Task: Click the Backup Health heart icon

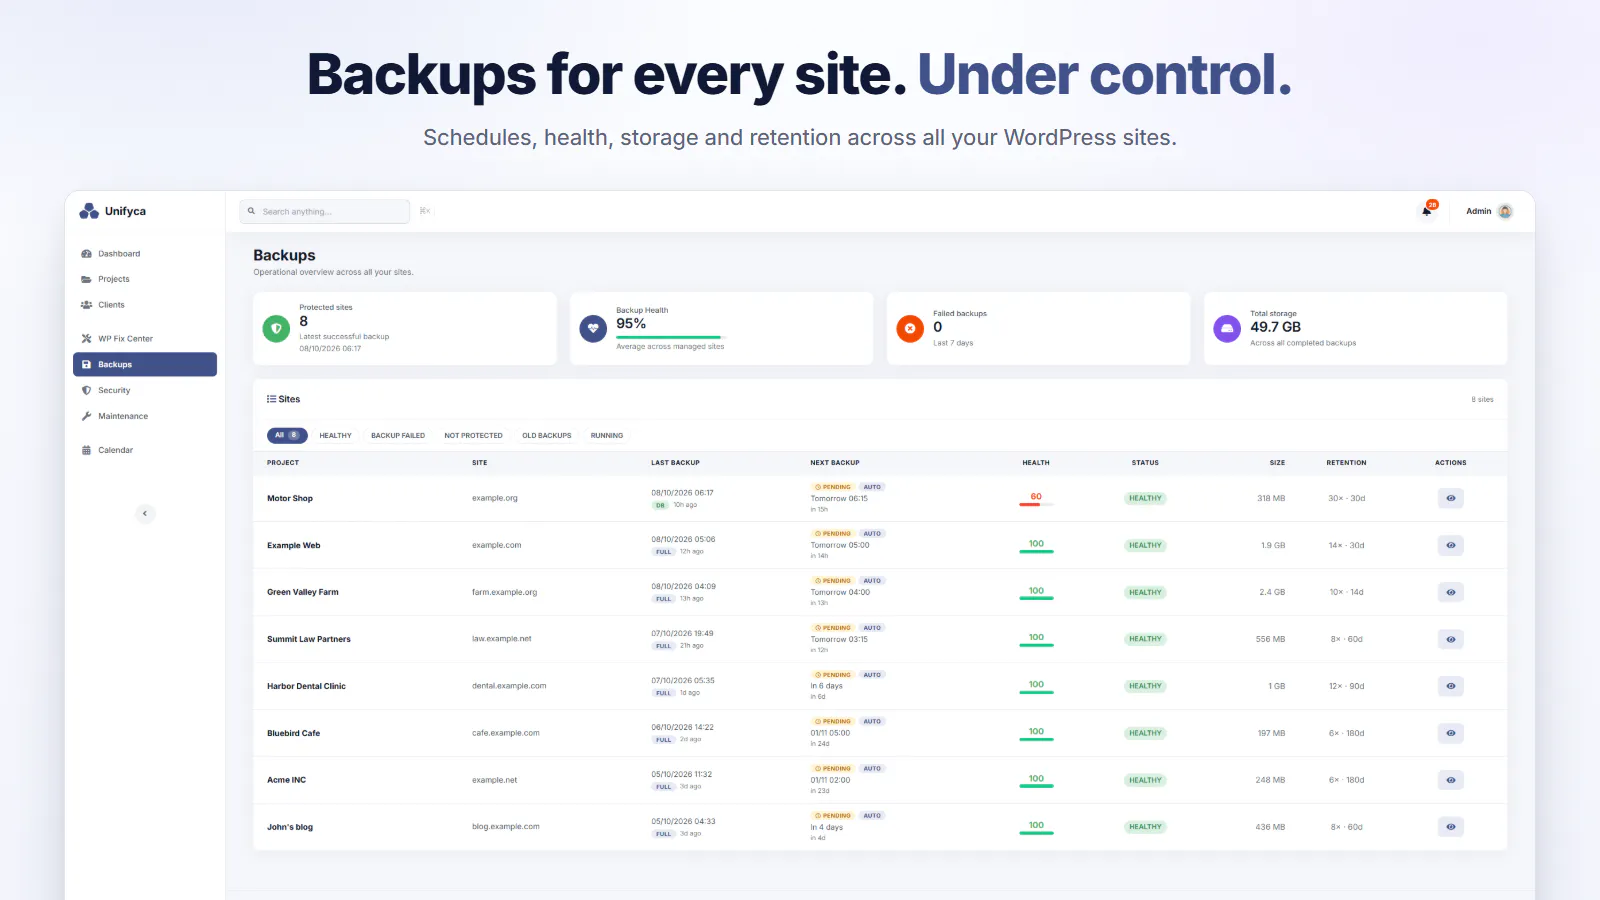Action: [593, 328]
